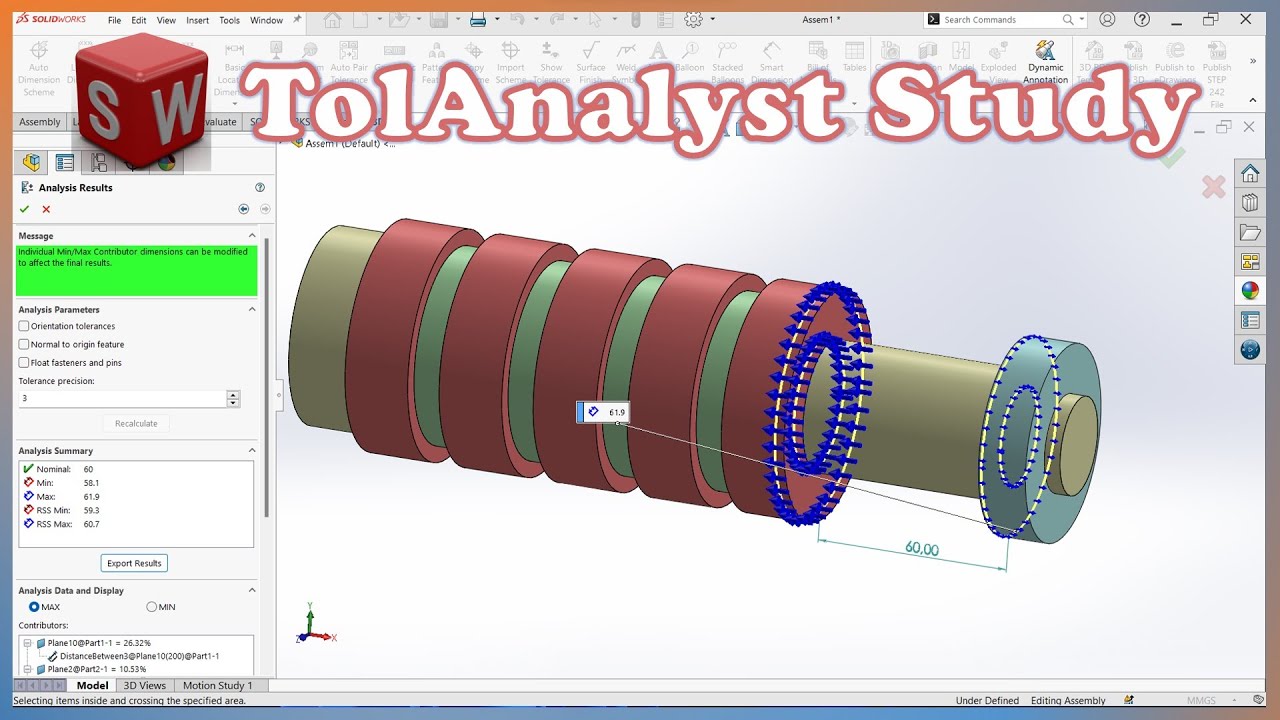Open the Design Library task pane icon
1280x720 pixels.
(x=1250, y=203)
